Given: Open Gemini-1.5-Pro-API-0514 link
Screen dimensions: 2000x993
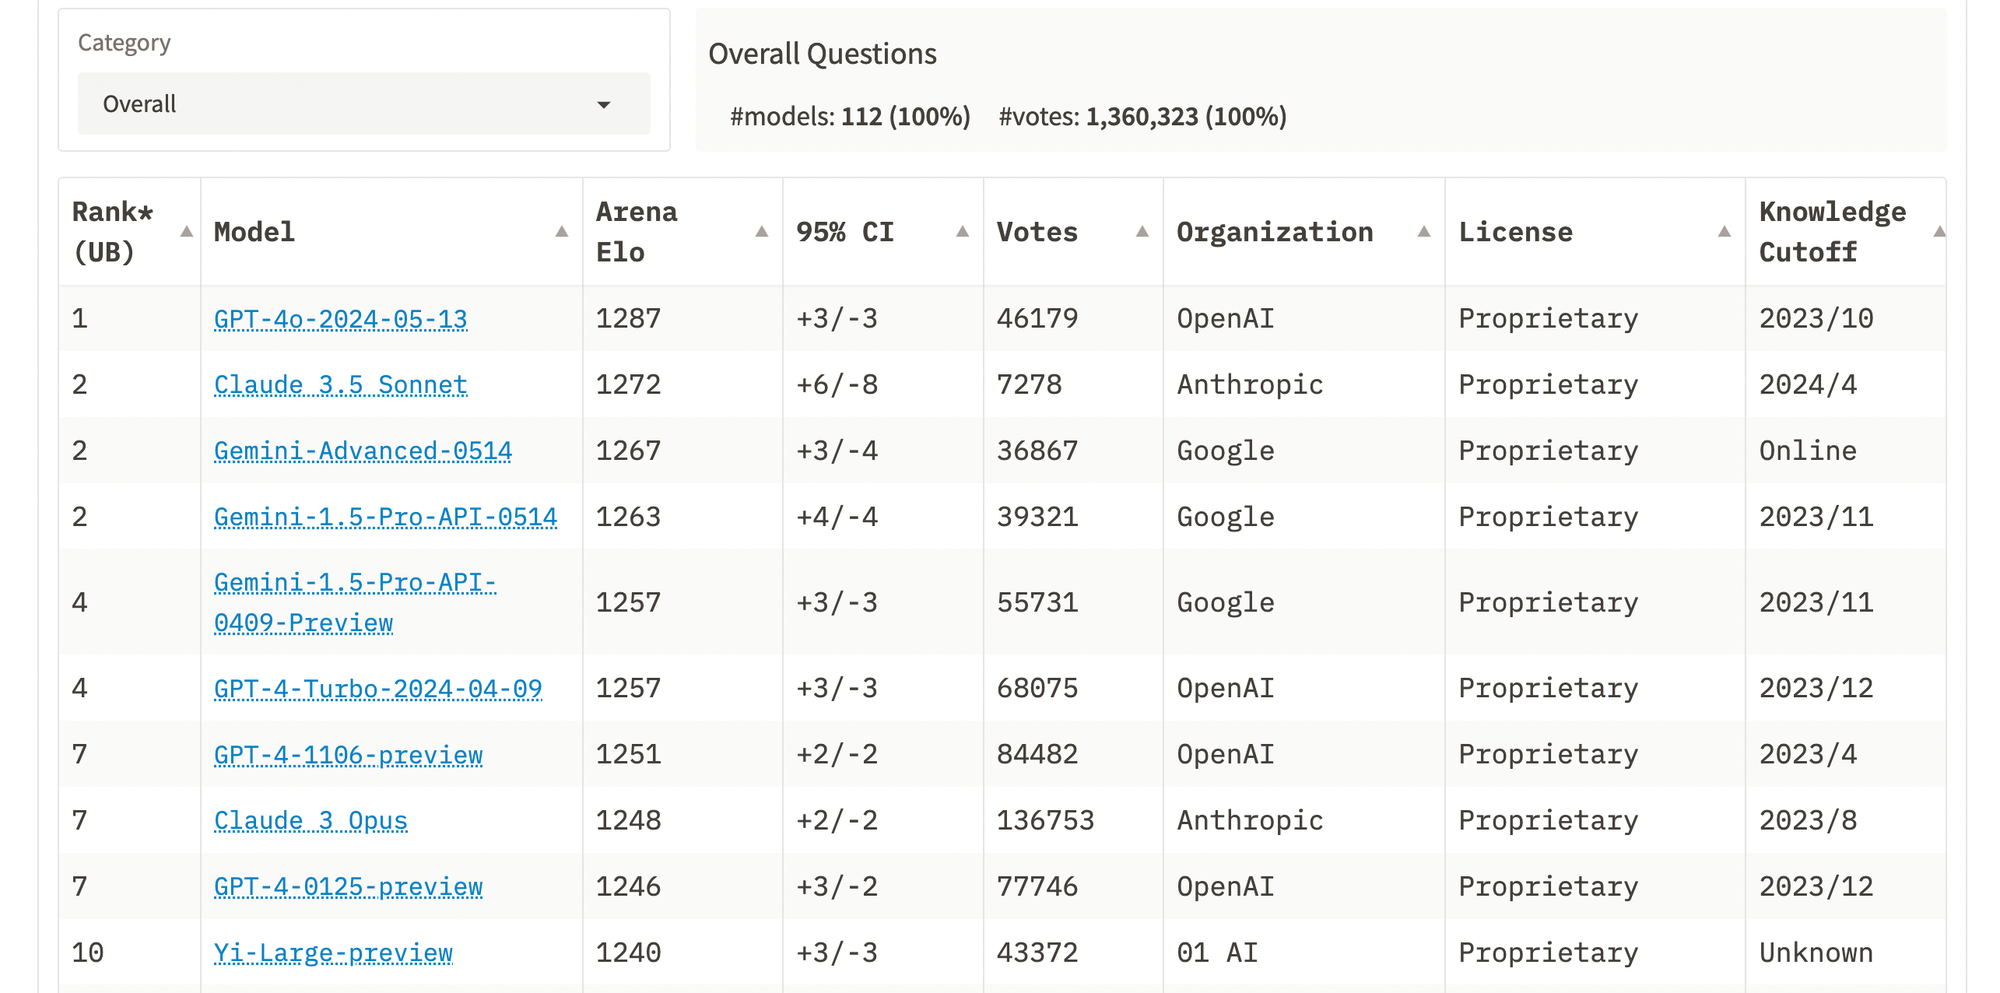Looking at the screenshot, I should [x=385, y=517].
